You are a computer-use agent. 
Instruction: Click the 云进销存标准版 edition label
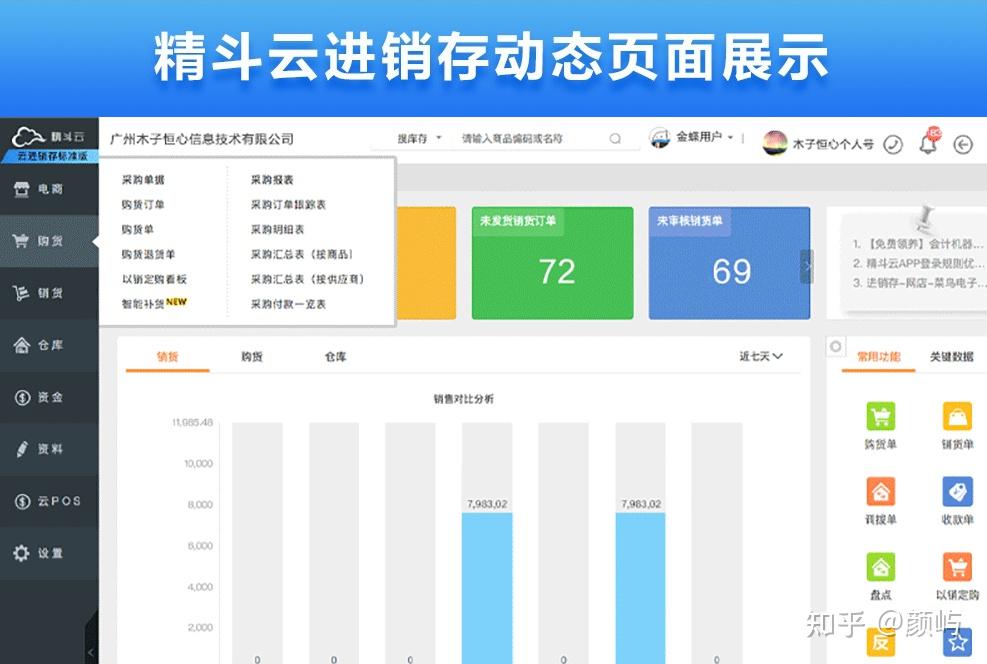[x=52, y=155]
